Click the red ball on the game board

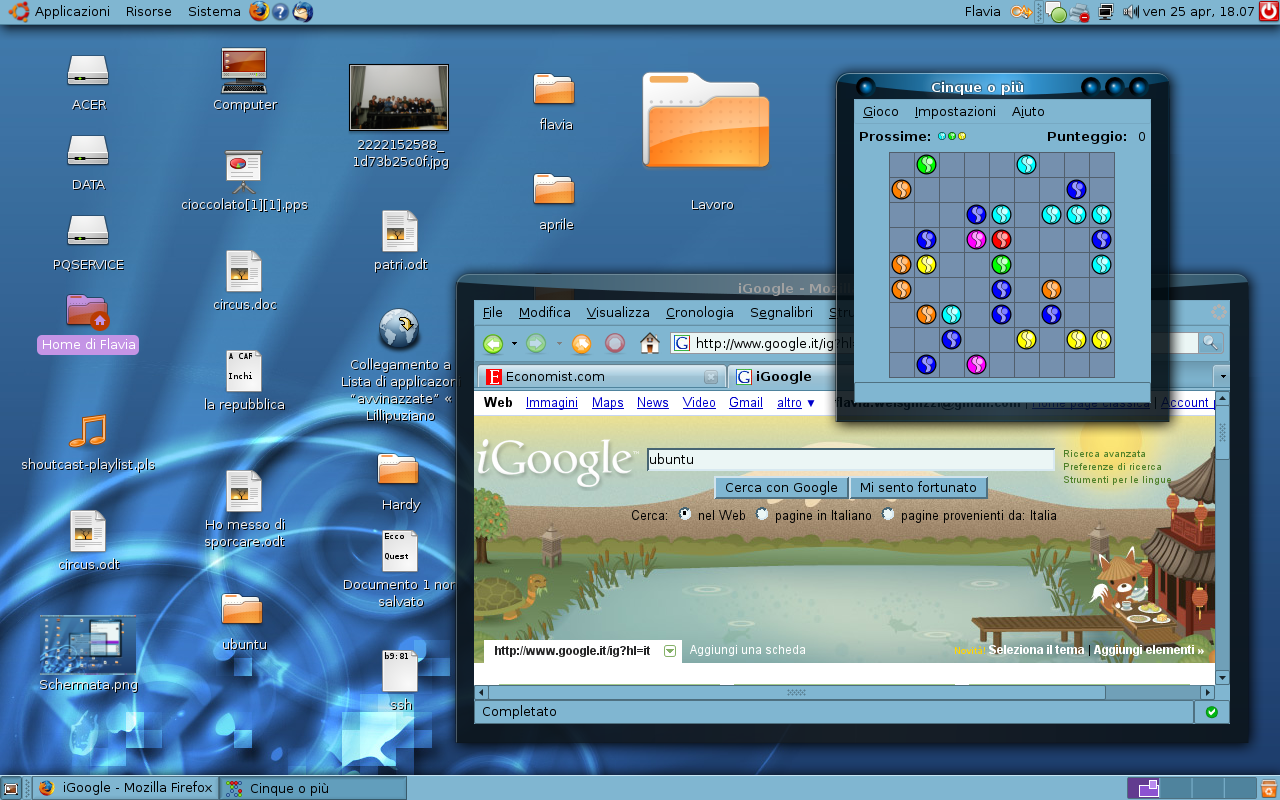tap(1001, 239)
